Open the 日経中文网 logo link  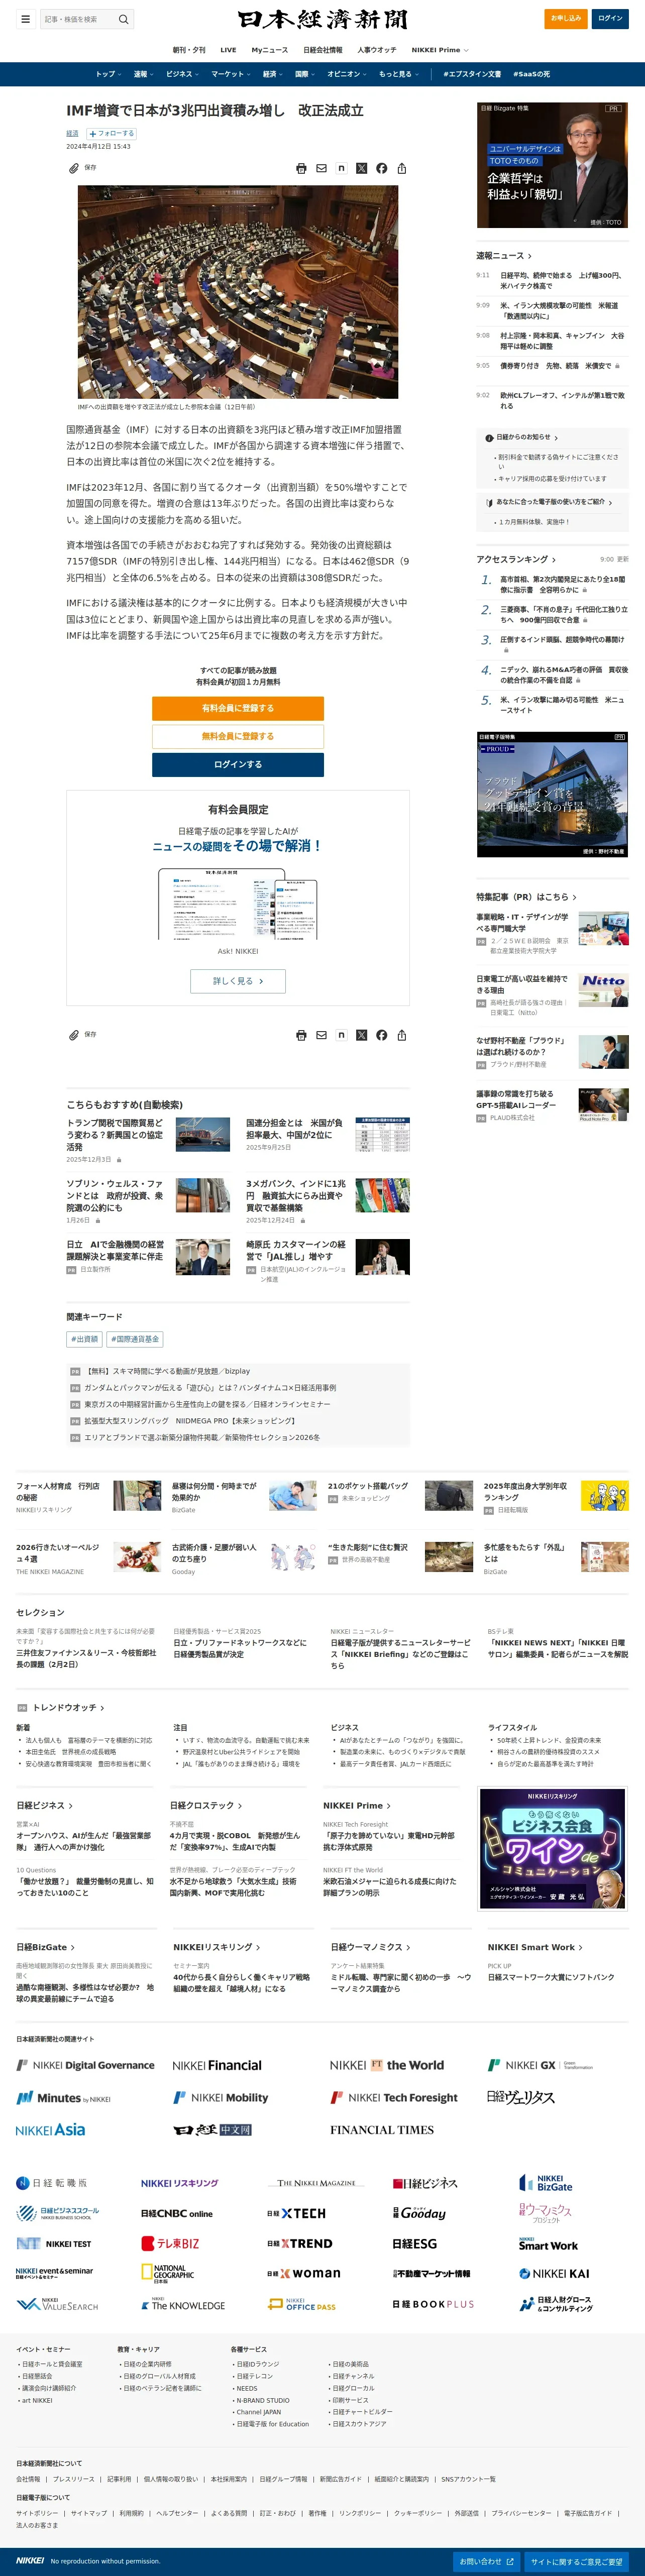212,2130
